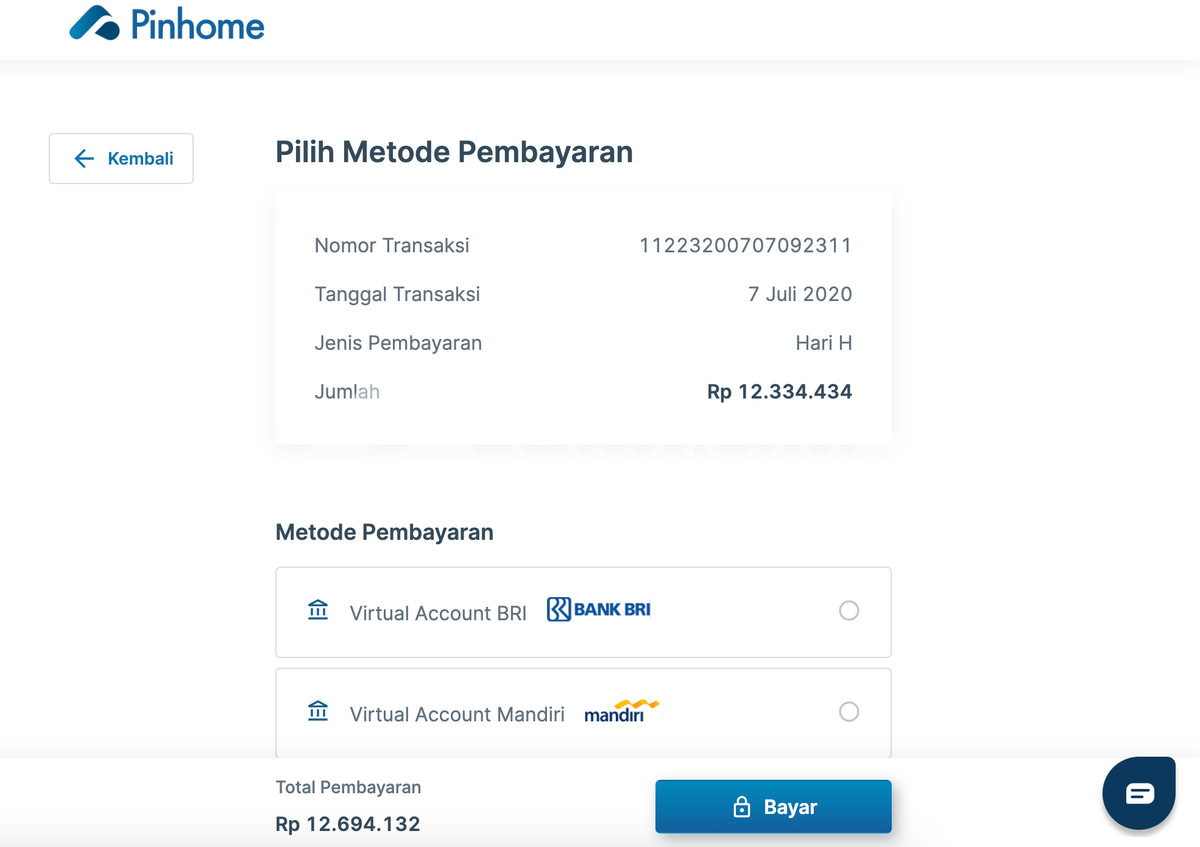Click the Virtual Account BRI label
Viewport: 1200px width, 847px height.
point(438,613)
